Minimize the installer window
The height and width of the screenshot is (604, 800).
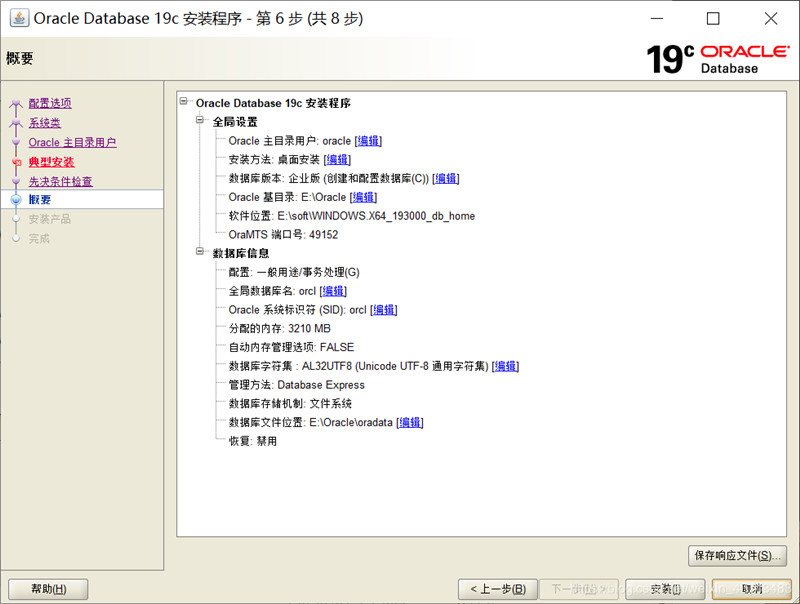click(x=657, y=18)
